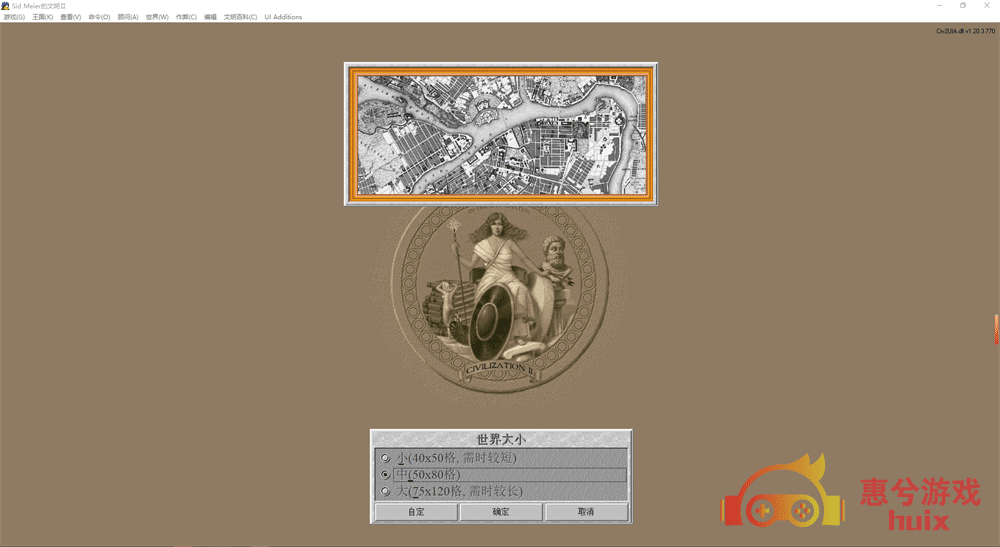Open the 查看(V) menu
The height and width of the screenshot is (547, 1000).
pyautogui.click(x=71, y=17)
